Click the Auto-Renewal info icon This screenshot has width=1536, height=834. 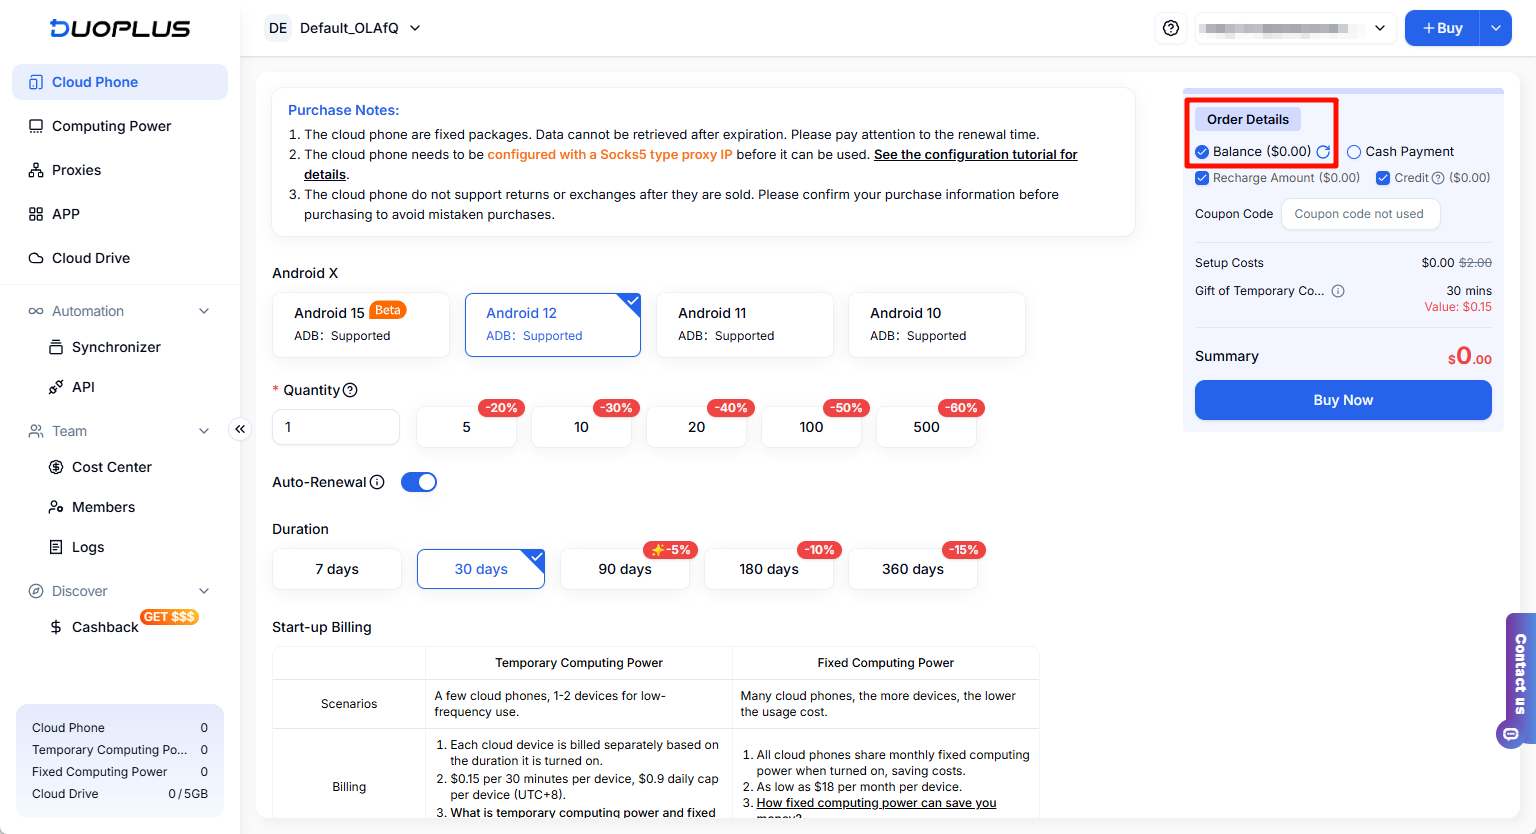point(377,482)
